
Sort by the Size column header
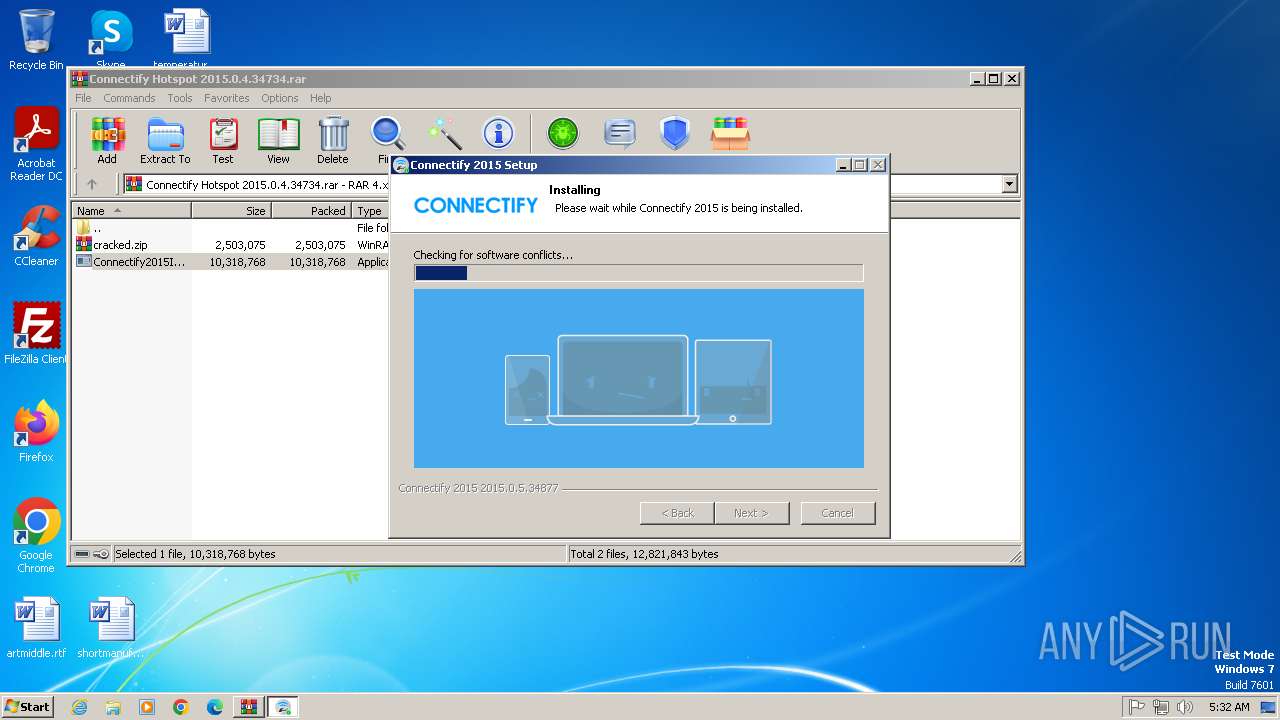[x=232, y=211]
